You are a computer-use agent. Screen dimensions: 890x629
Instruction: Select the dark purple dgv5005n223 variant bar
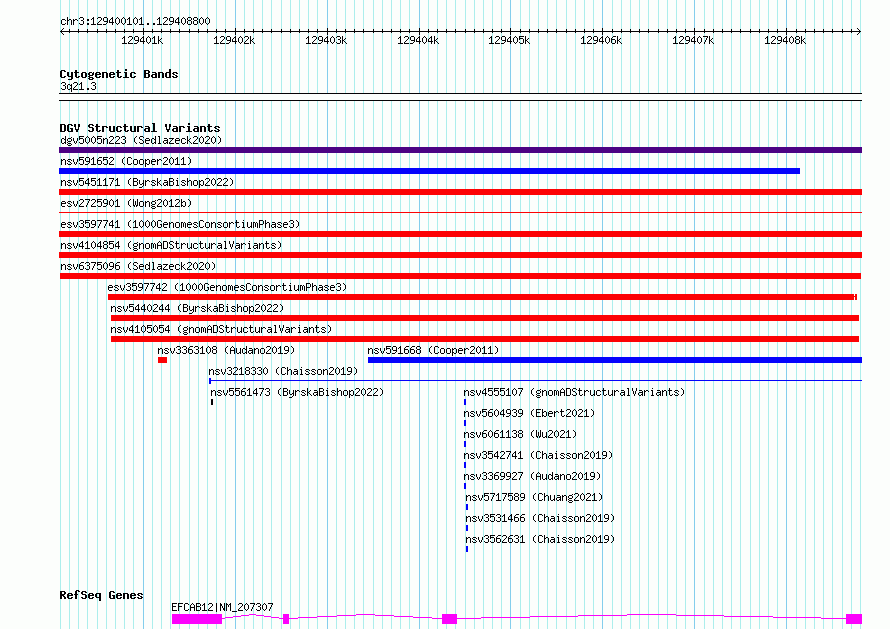[x=460, y=150]
